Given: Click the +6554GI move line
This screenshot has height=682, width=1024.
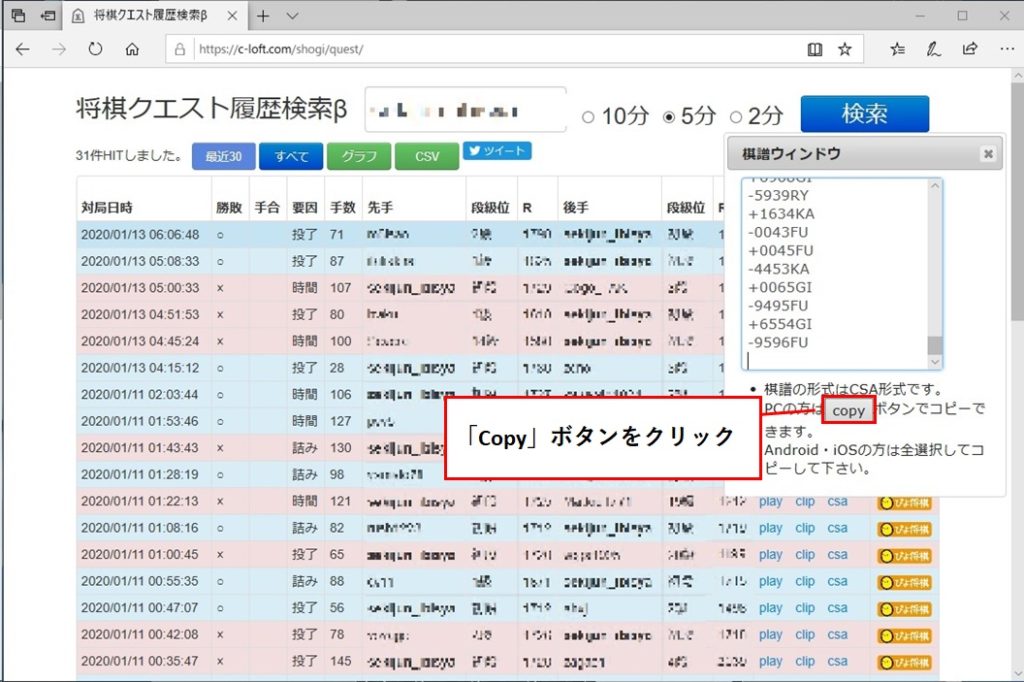Looking at the screenshot, I should 780,324.
